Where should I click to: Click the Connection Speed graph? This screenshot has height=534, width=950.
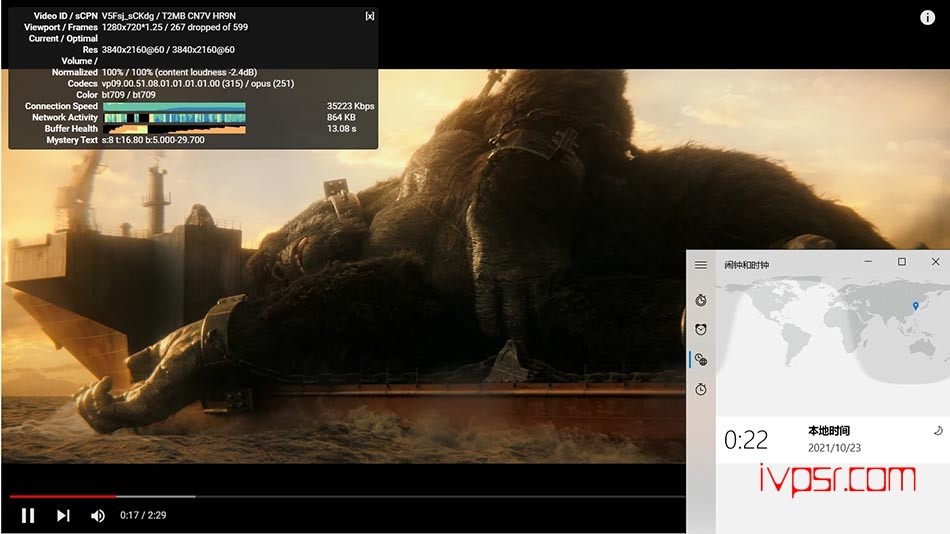(174, 106)
